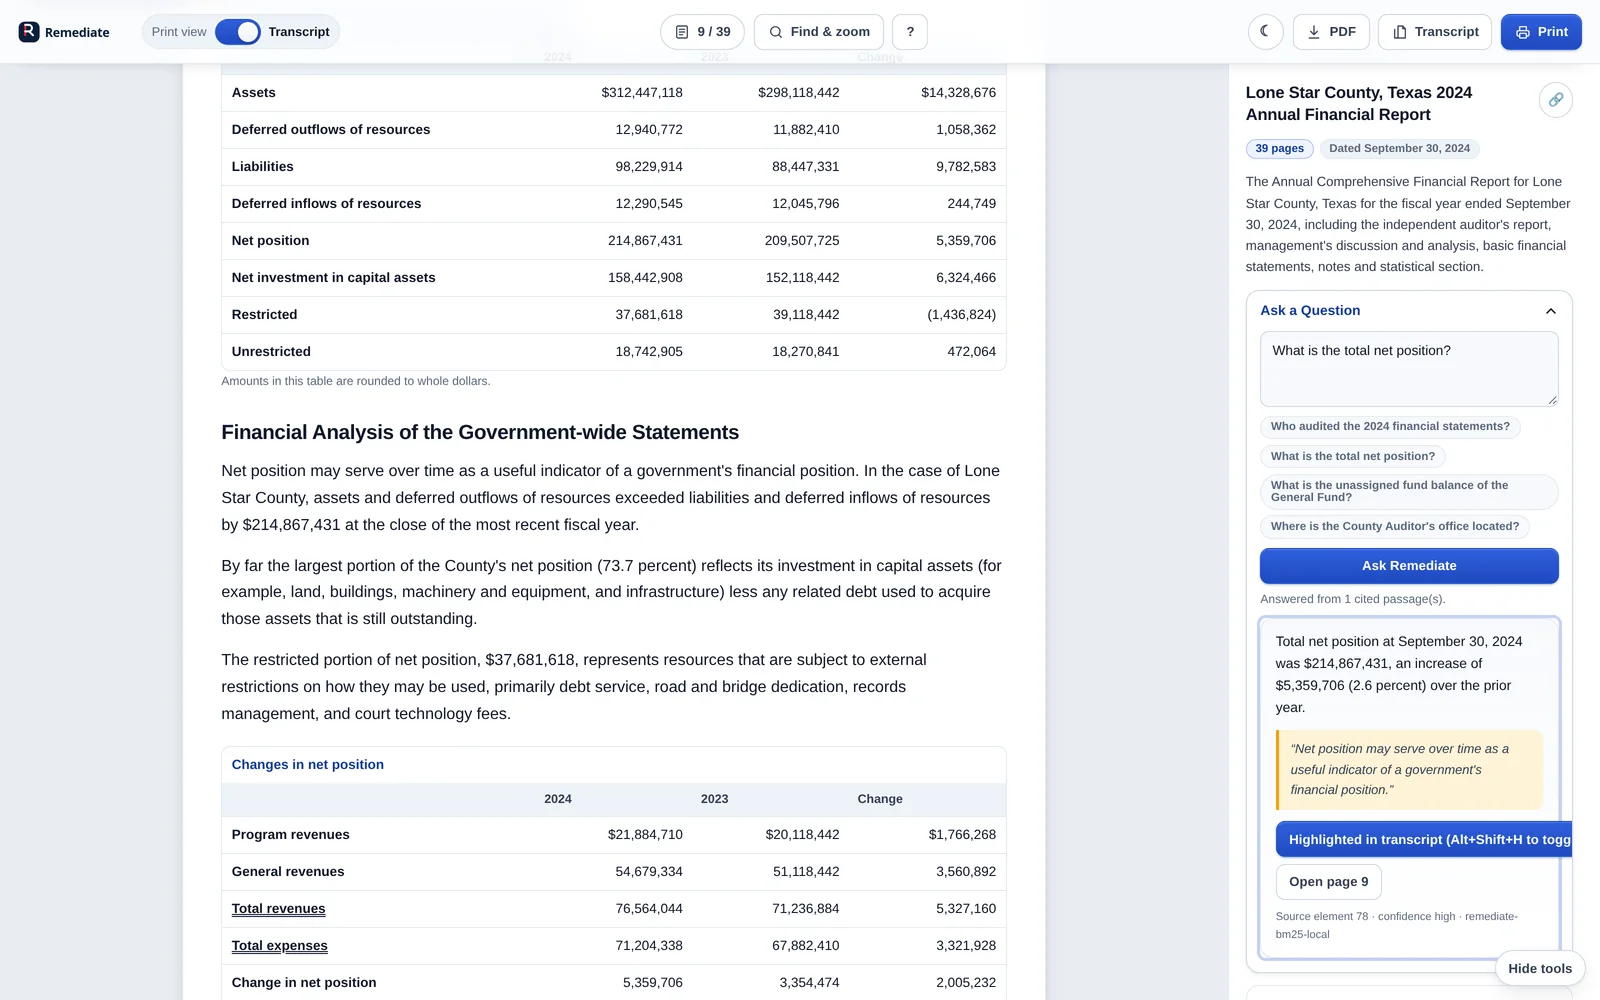The image size is (1600, 1000).
Task: Click the question text field
Action: point(1409,370)
